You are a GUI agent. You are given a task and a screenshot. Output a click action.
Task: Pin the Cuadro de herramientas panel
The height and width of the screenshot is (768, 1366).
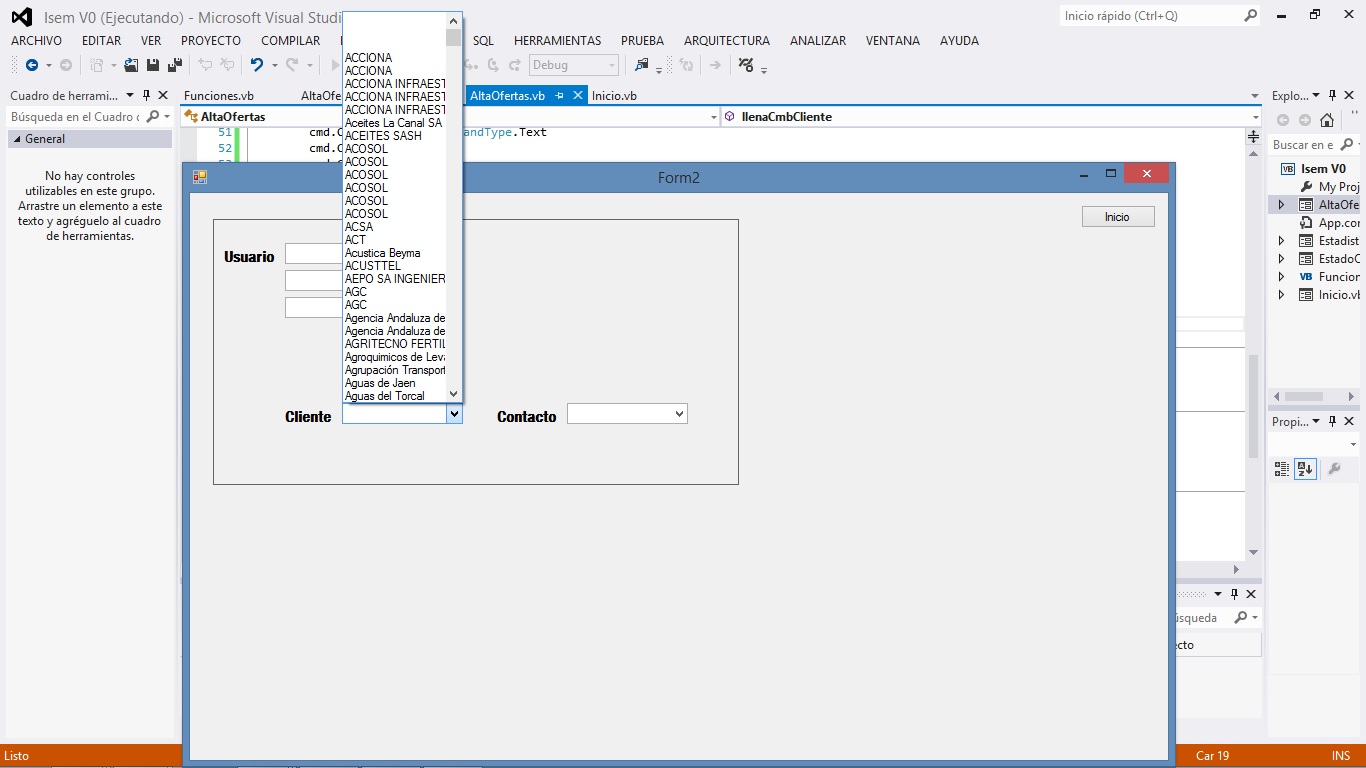[x=147, y=95]
